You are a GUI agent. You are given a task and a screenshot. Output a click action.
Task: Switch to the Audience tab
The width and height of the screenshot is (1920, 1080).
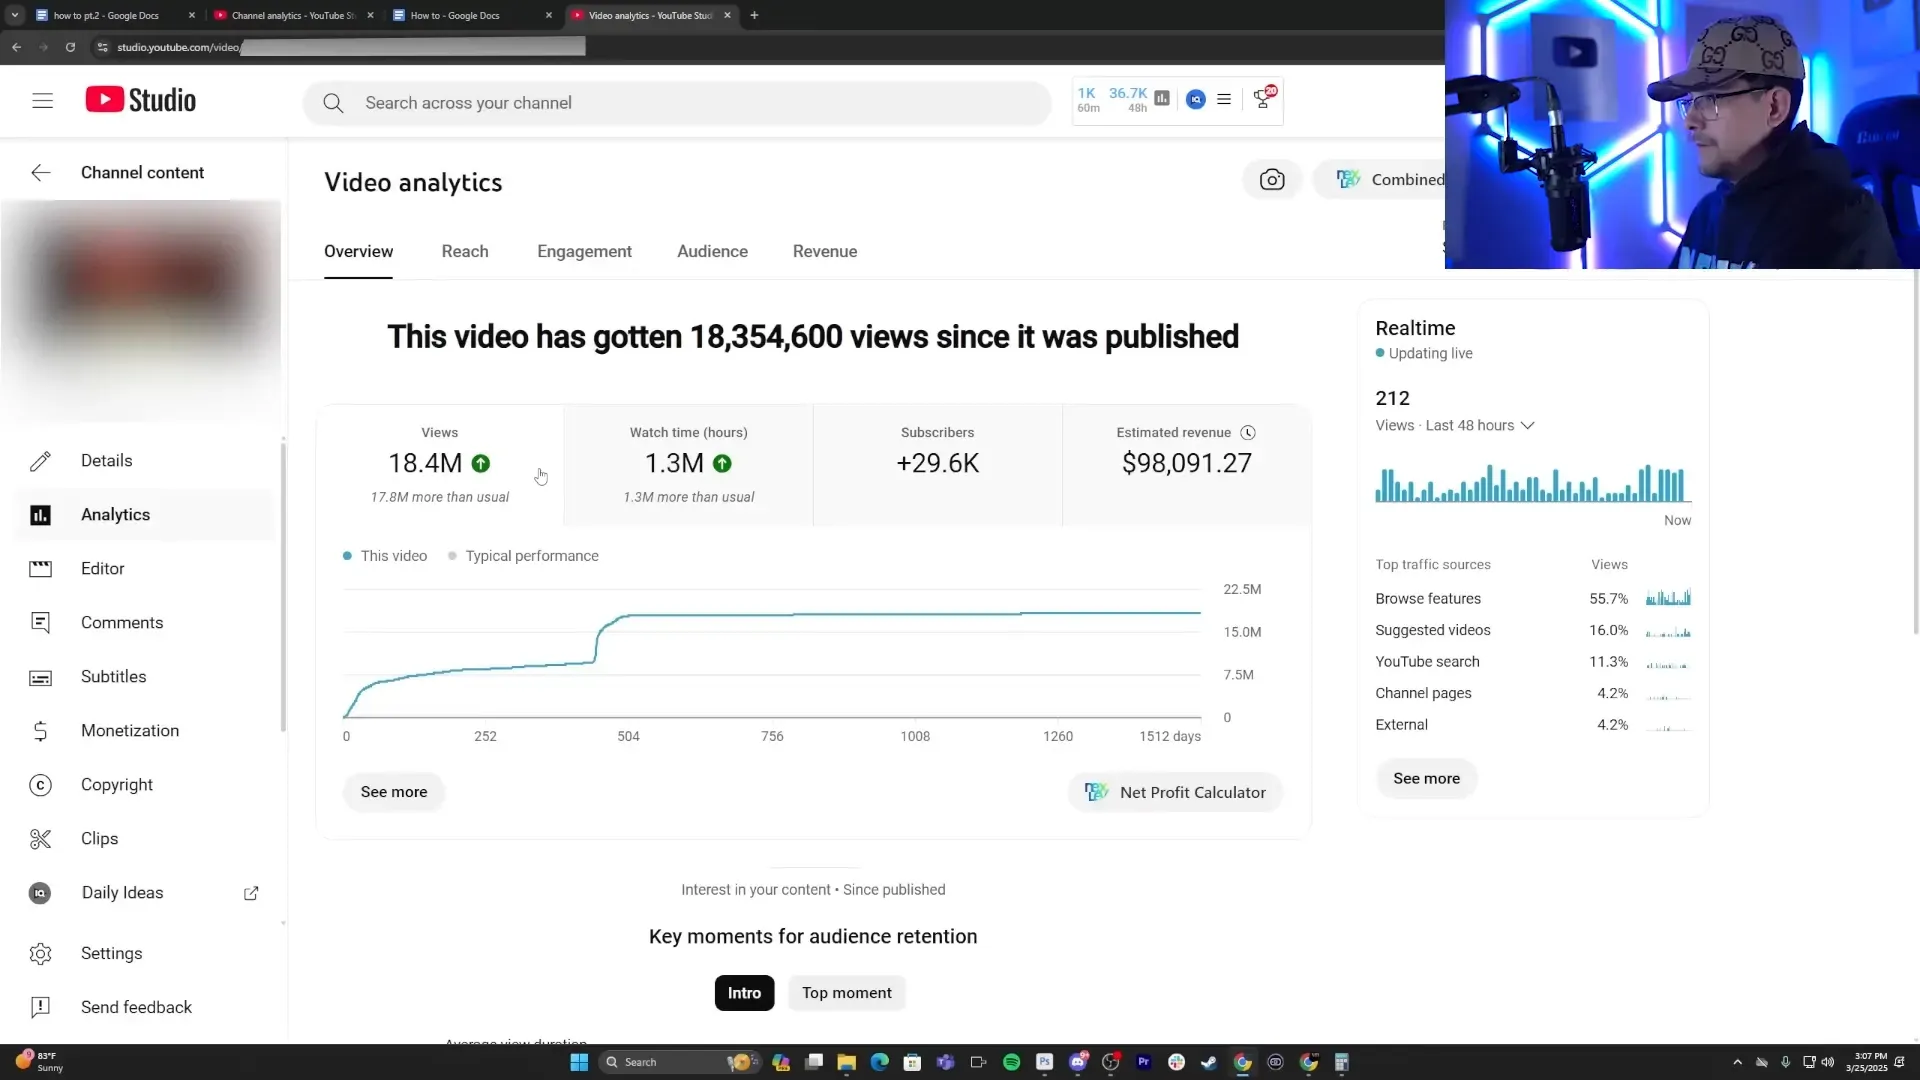[x=712, y=252]
